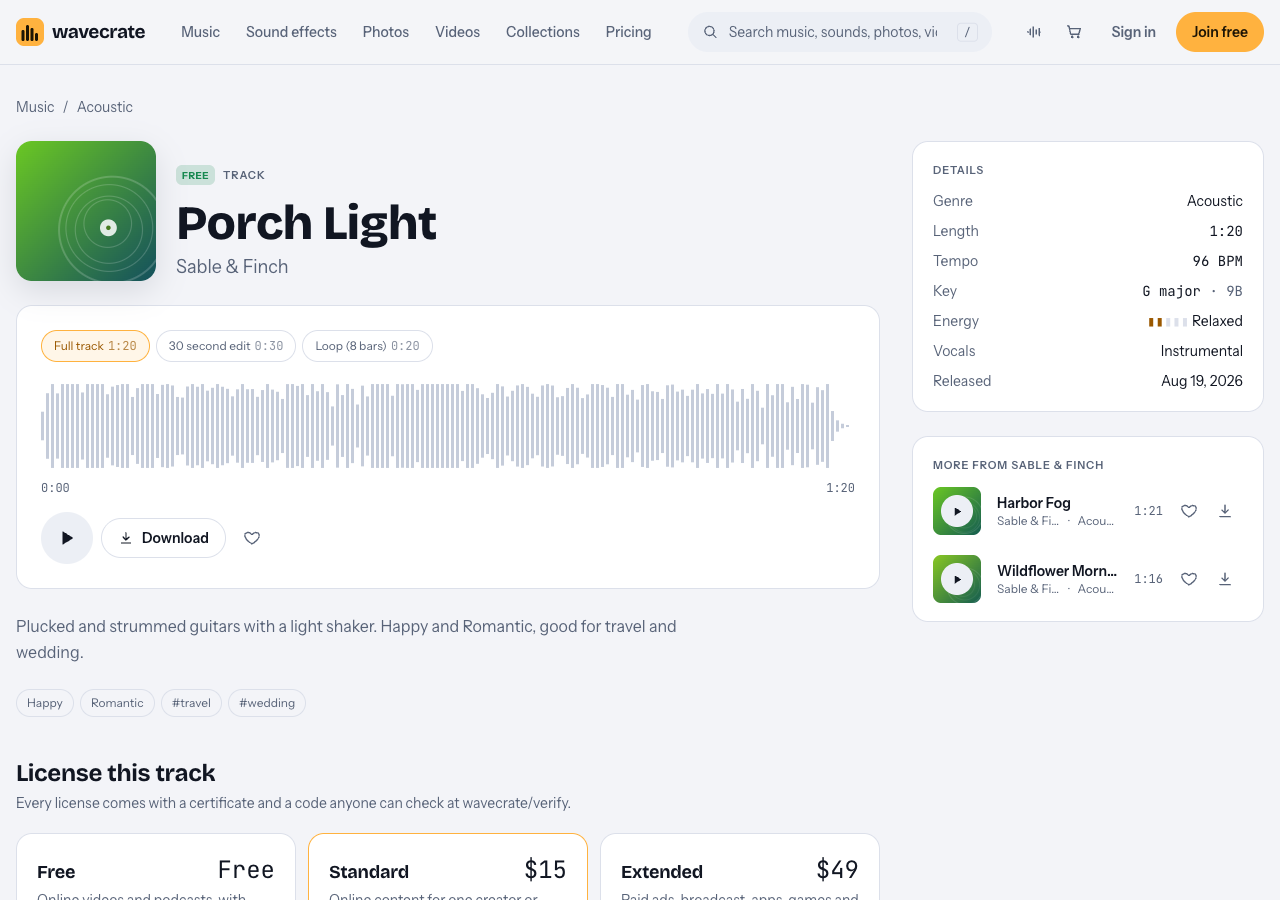Go to Photos section

click(386, 32)
